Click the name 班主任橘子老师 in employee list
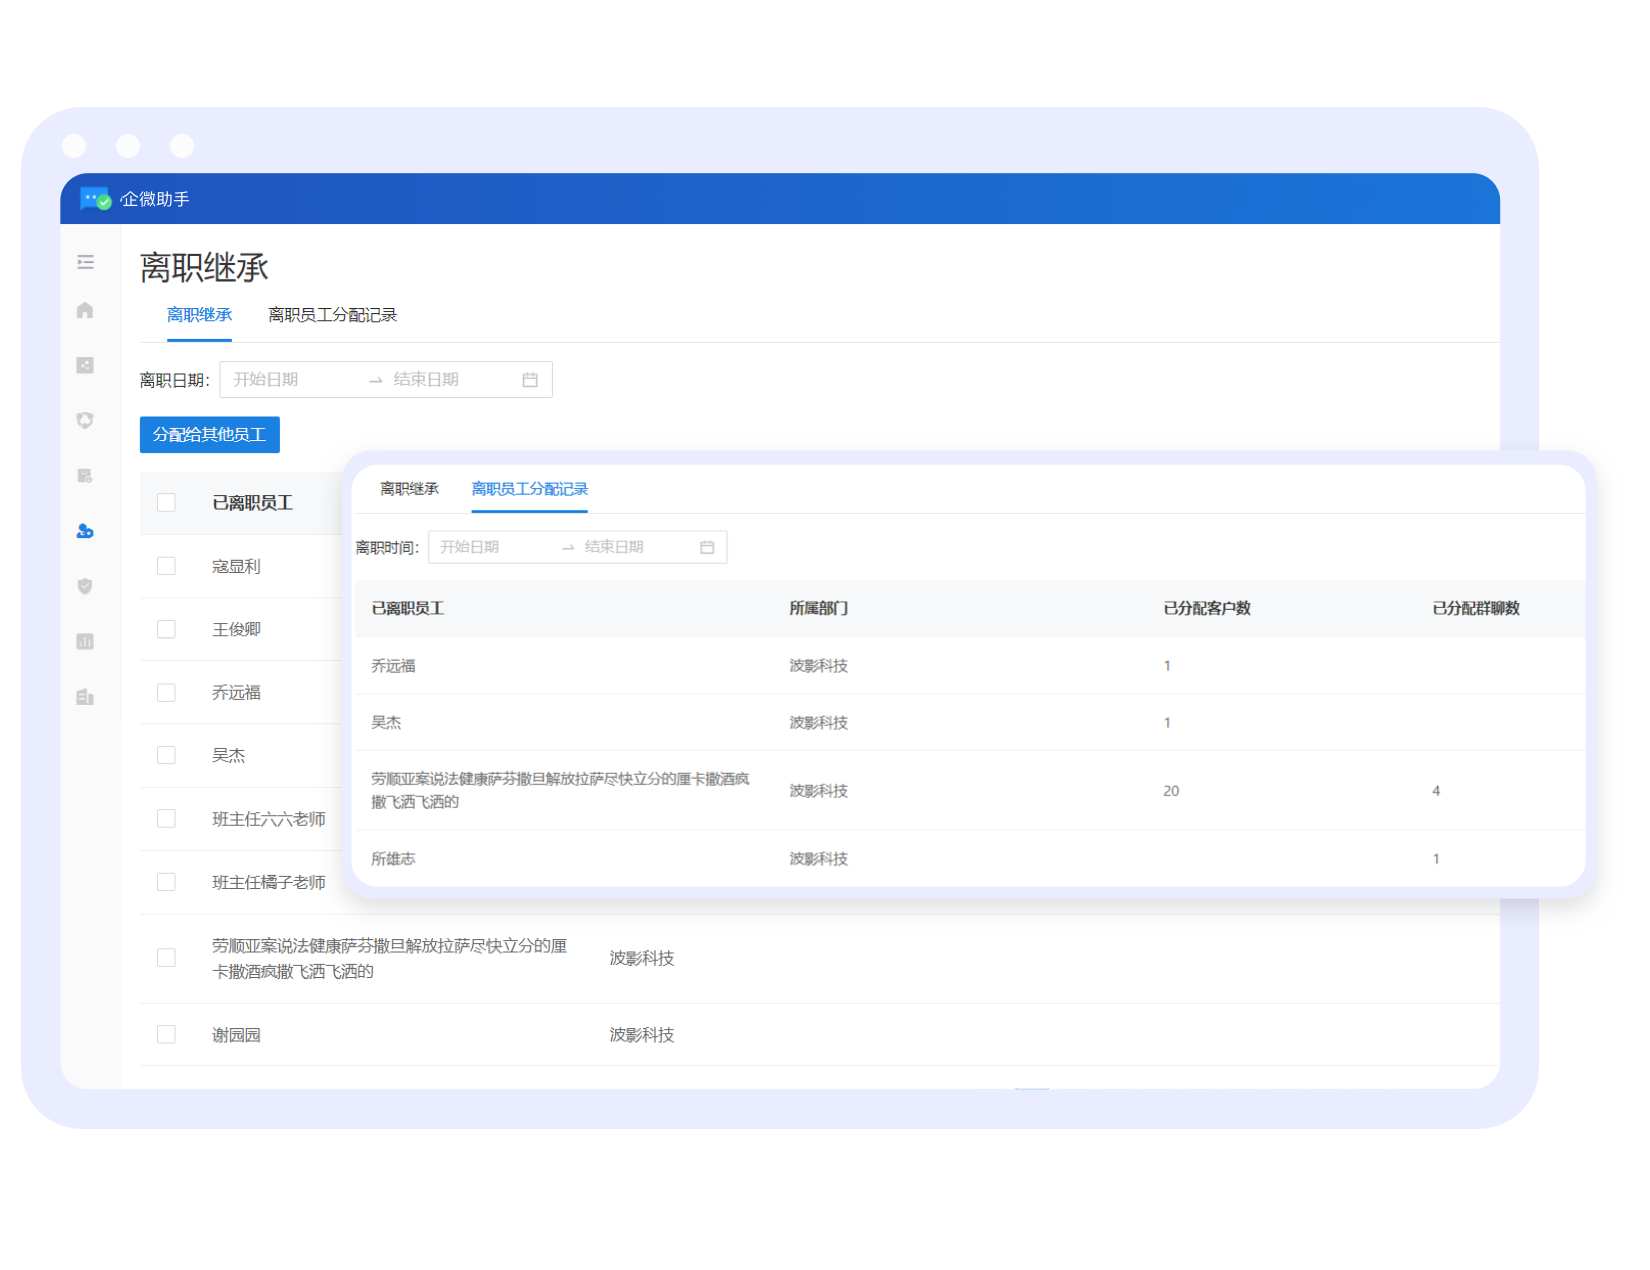Image resolution: width=1650 pixels, height=1270 pixels. [x=269, y=882]
